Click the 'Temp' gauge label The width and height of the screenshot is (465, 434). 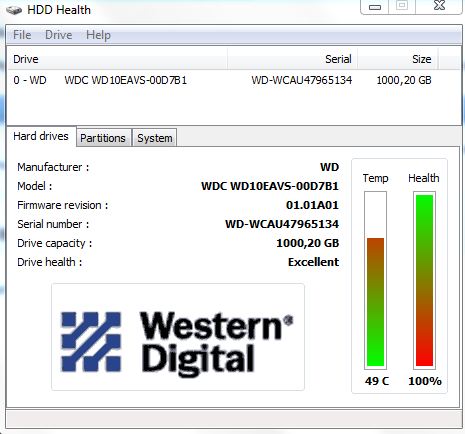[376, 178]
